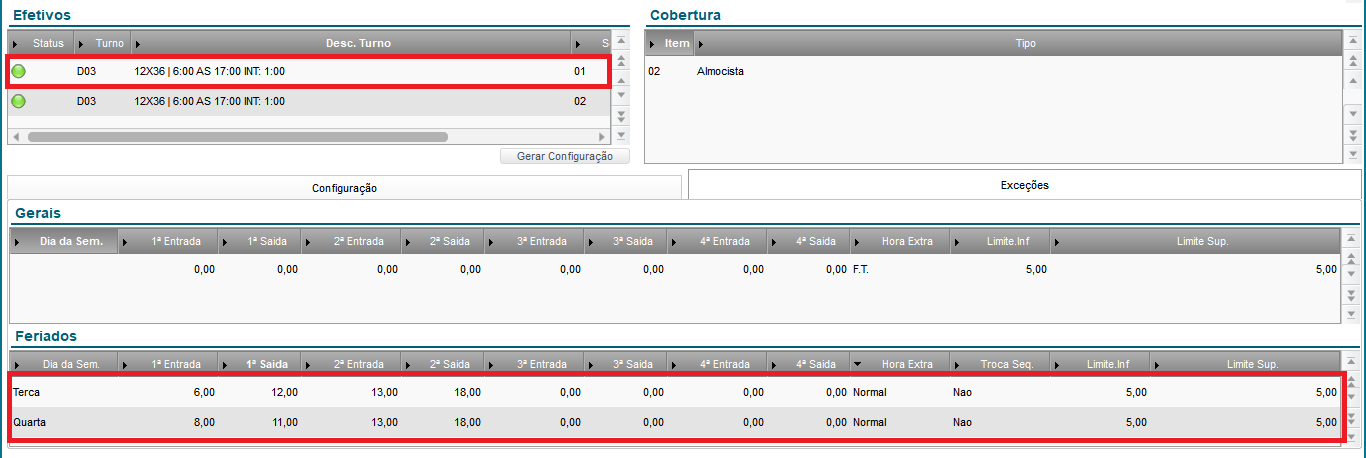Page down in the Efetivos grid scroll controls

(x=621, y=116)
